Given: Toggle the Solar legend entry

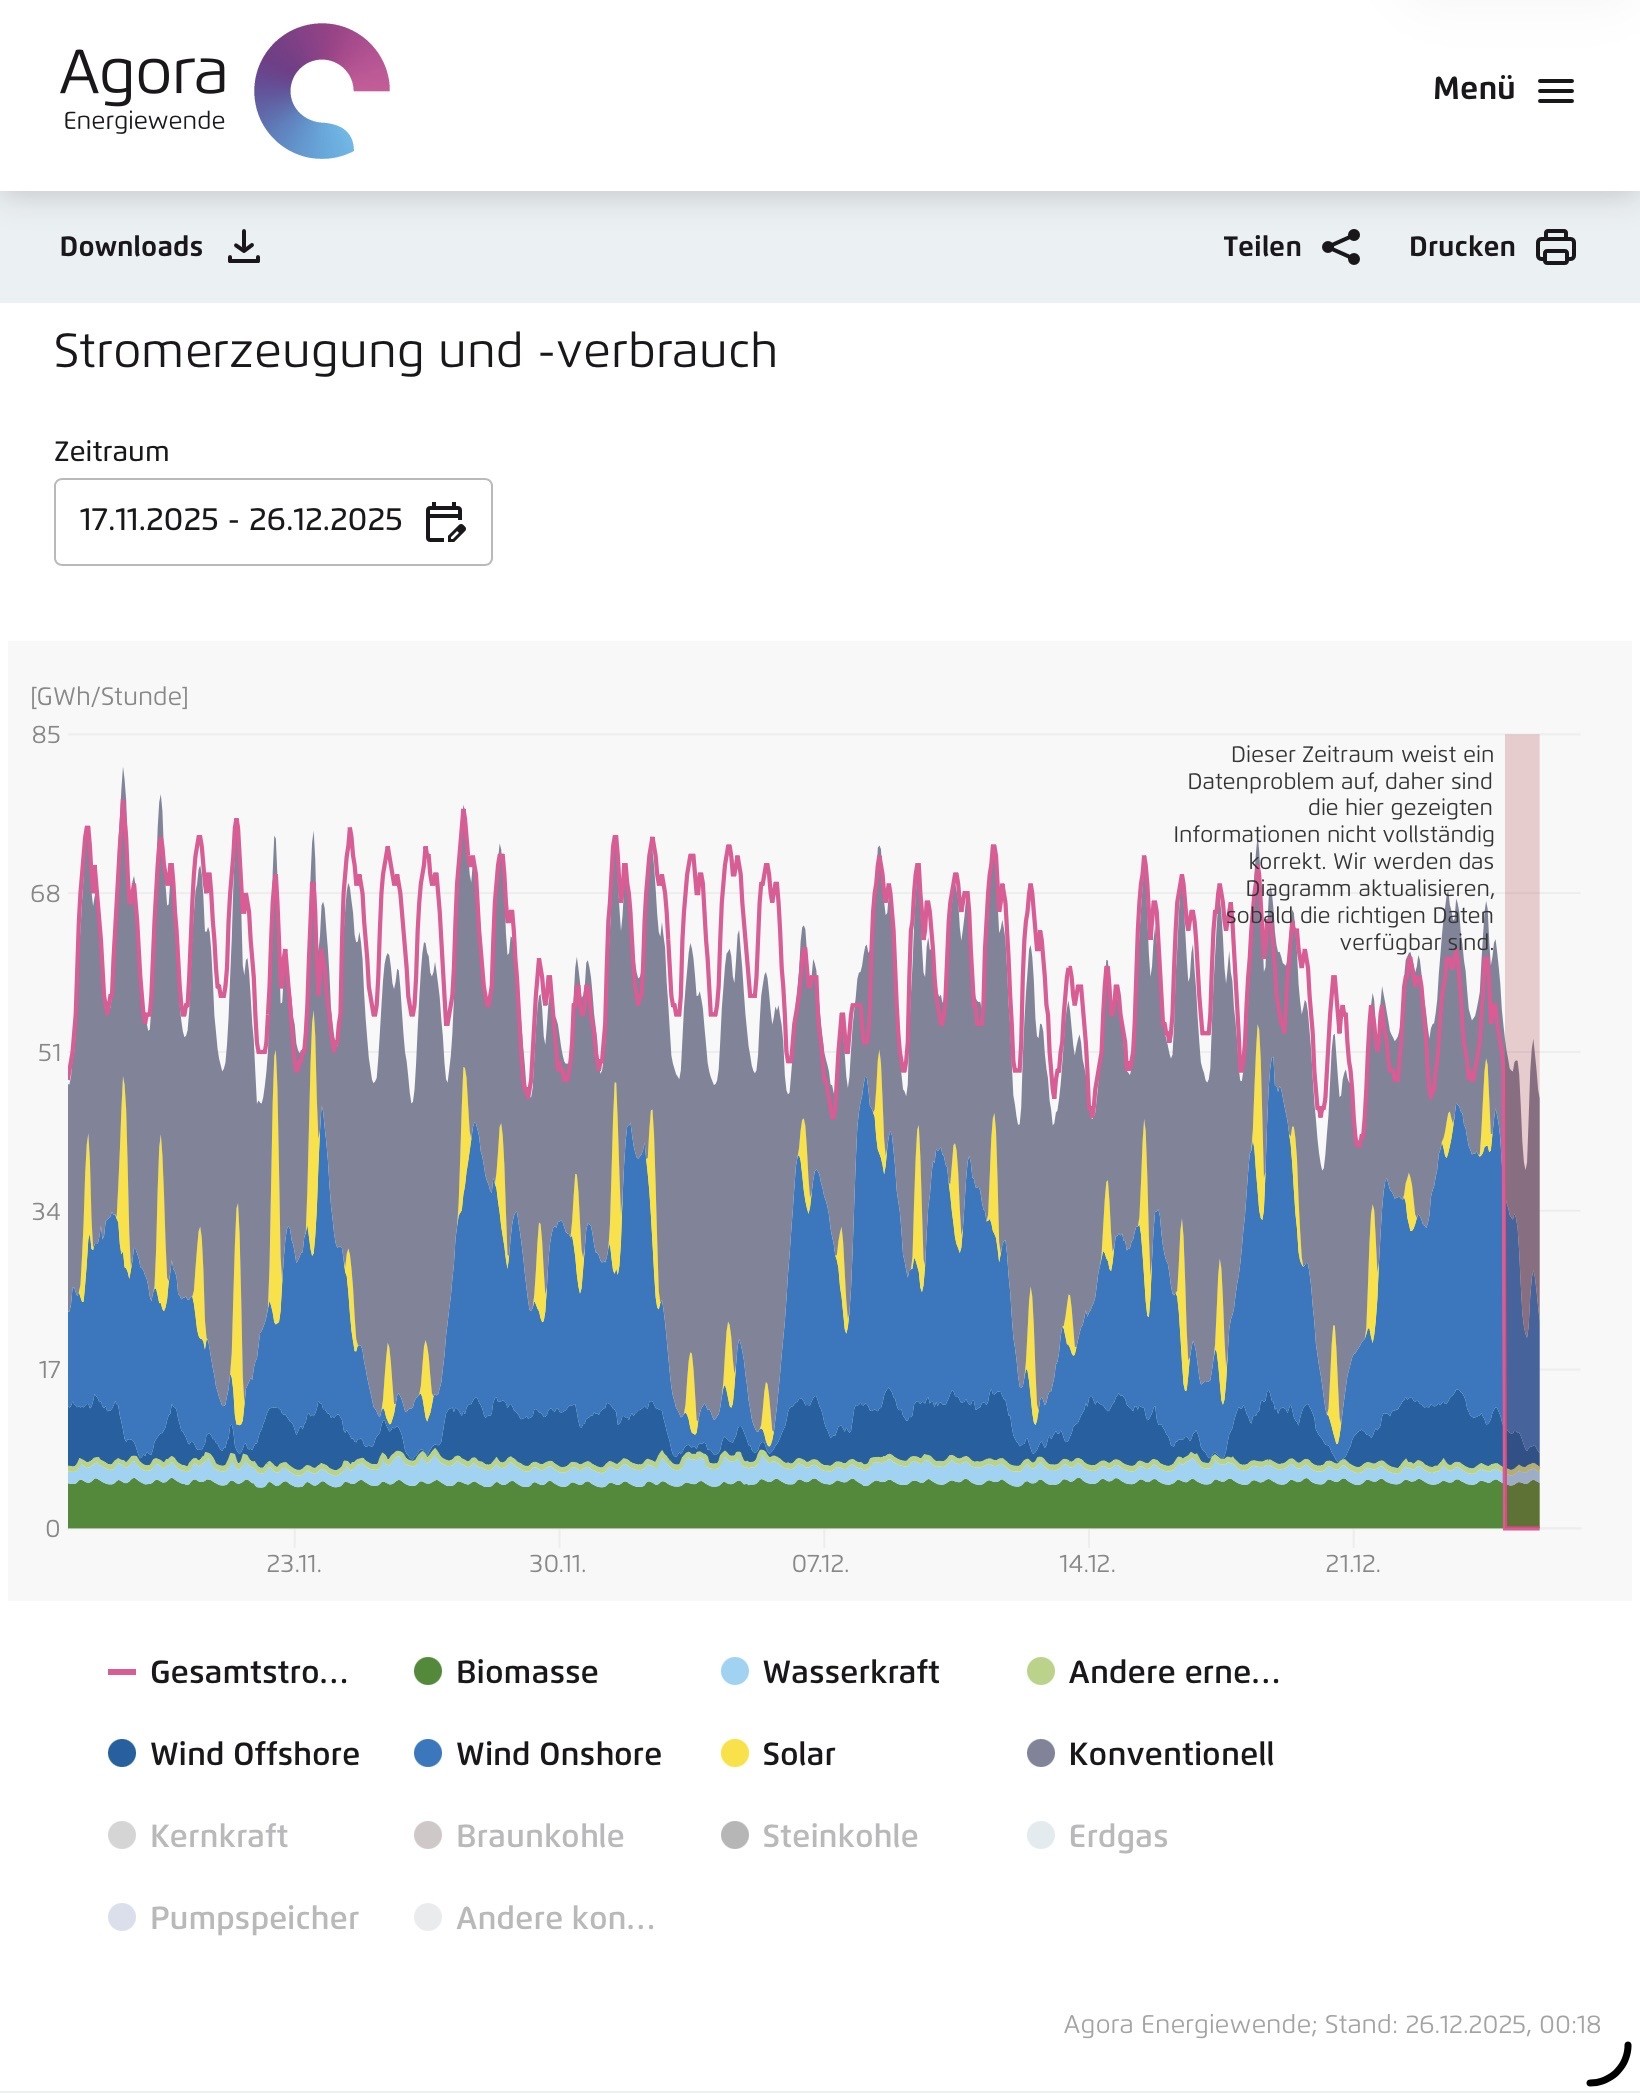Looking at the screenshot, I should [x=797, y=1754].
